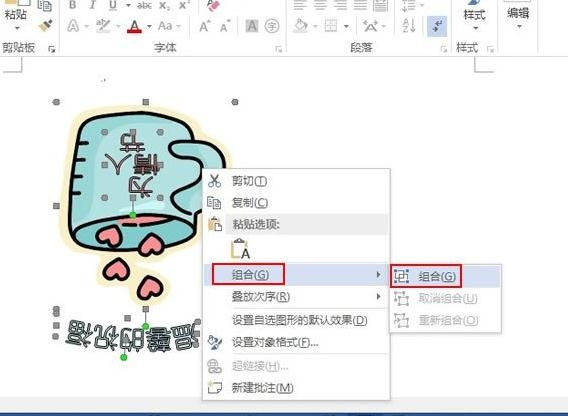This screenshot has height=416, width=568.
Task: Open the text effects dropdown arrow
Action: click(86, 26)
